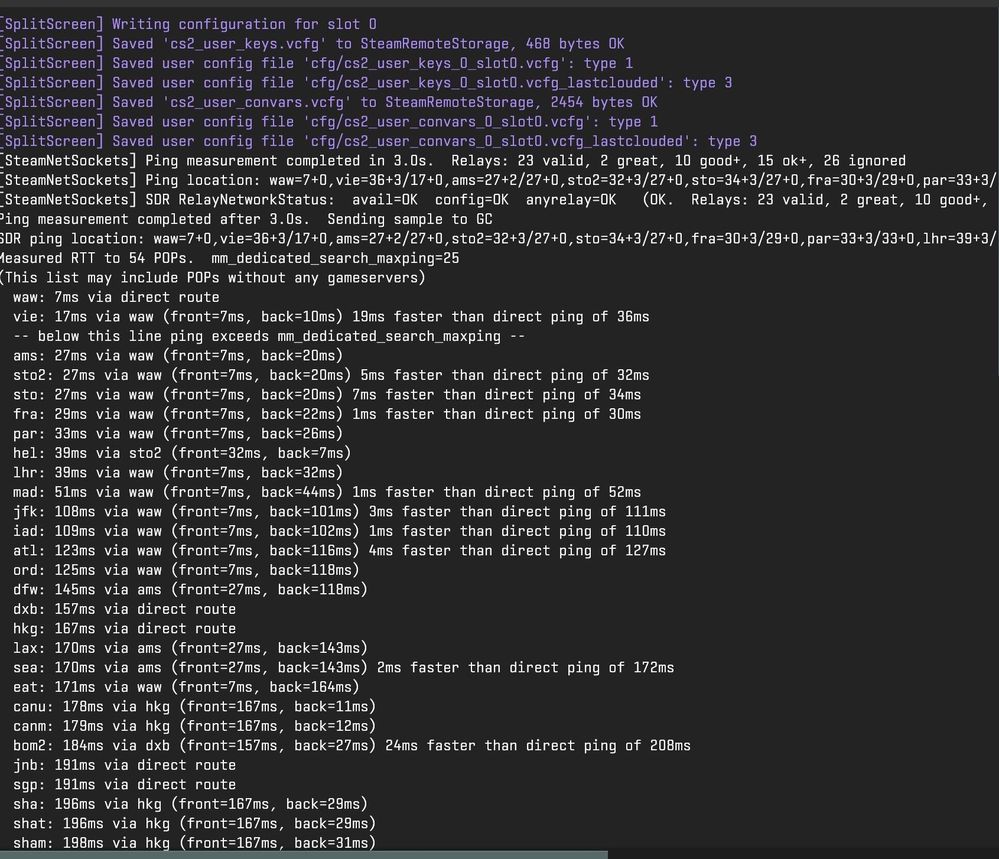999x859 pixels.
Task: Click the 'cs2_user_convars.vcfg' SteamRemoteStorage log line
Action: [330, 102]
